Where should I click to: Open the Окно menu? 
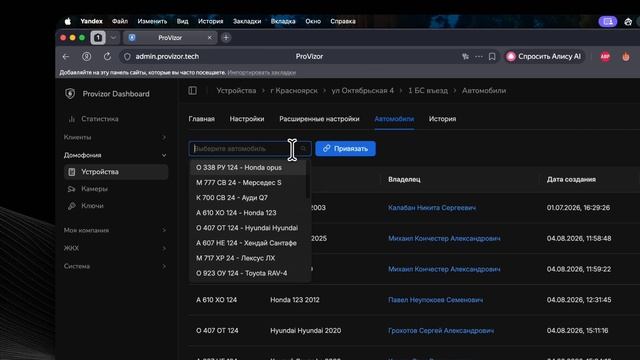(x=313, y=21)
